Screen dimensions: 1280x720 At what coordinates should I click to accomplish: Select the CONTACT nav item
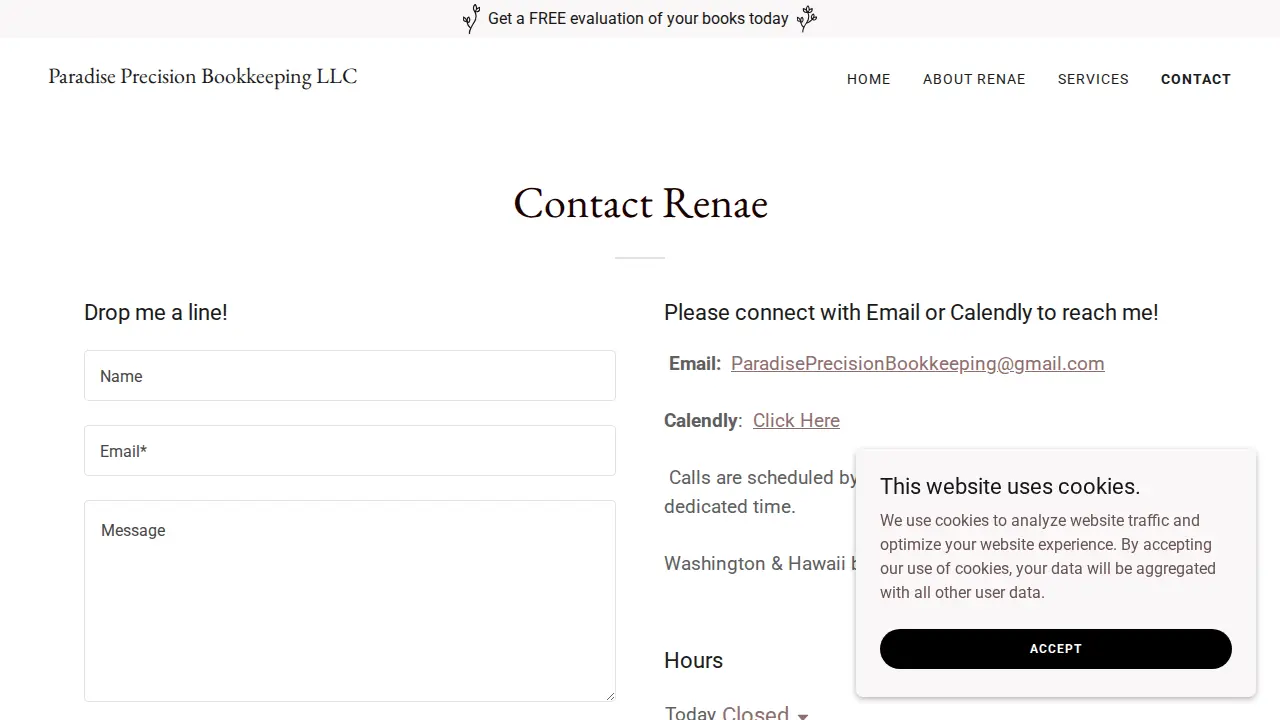tap(1196, 79)
